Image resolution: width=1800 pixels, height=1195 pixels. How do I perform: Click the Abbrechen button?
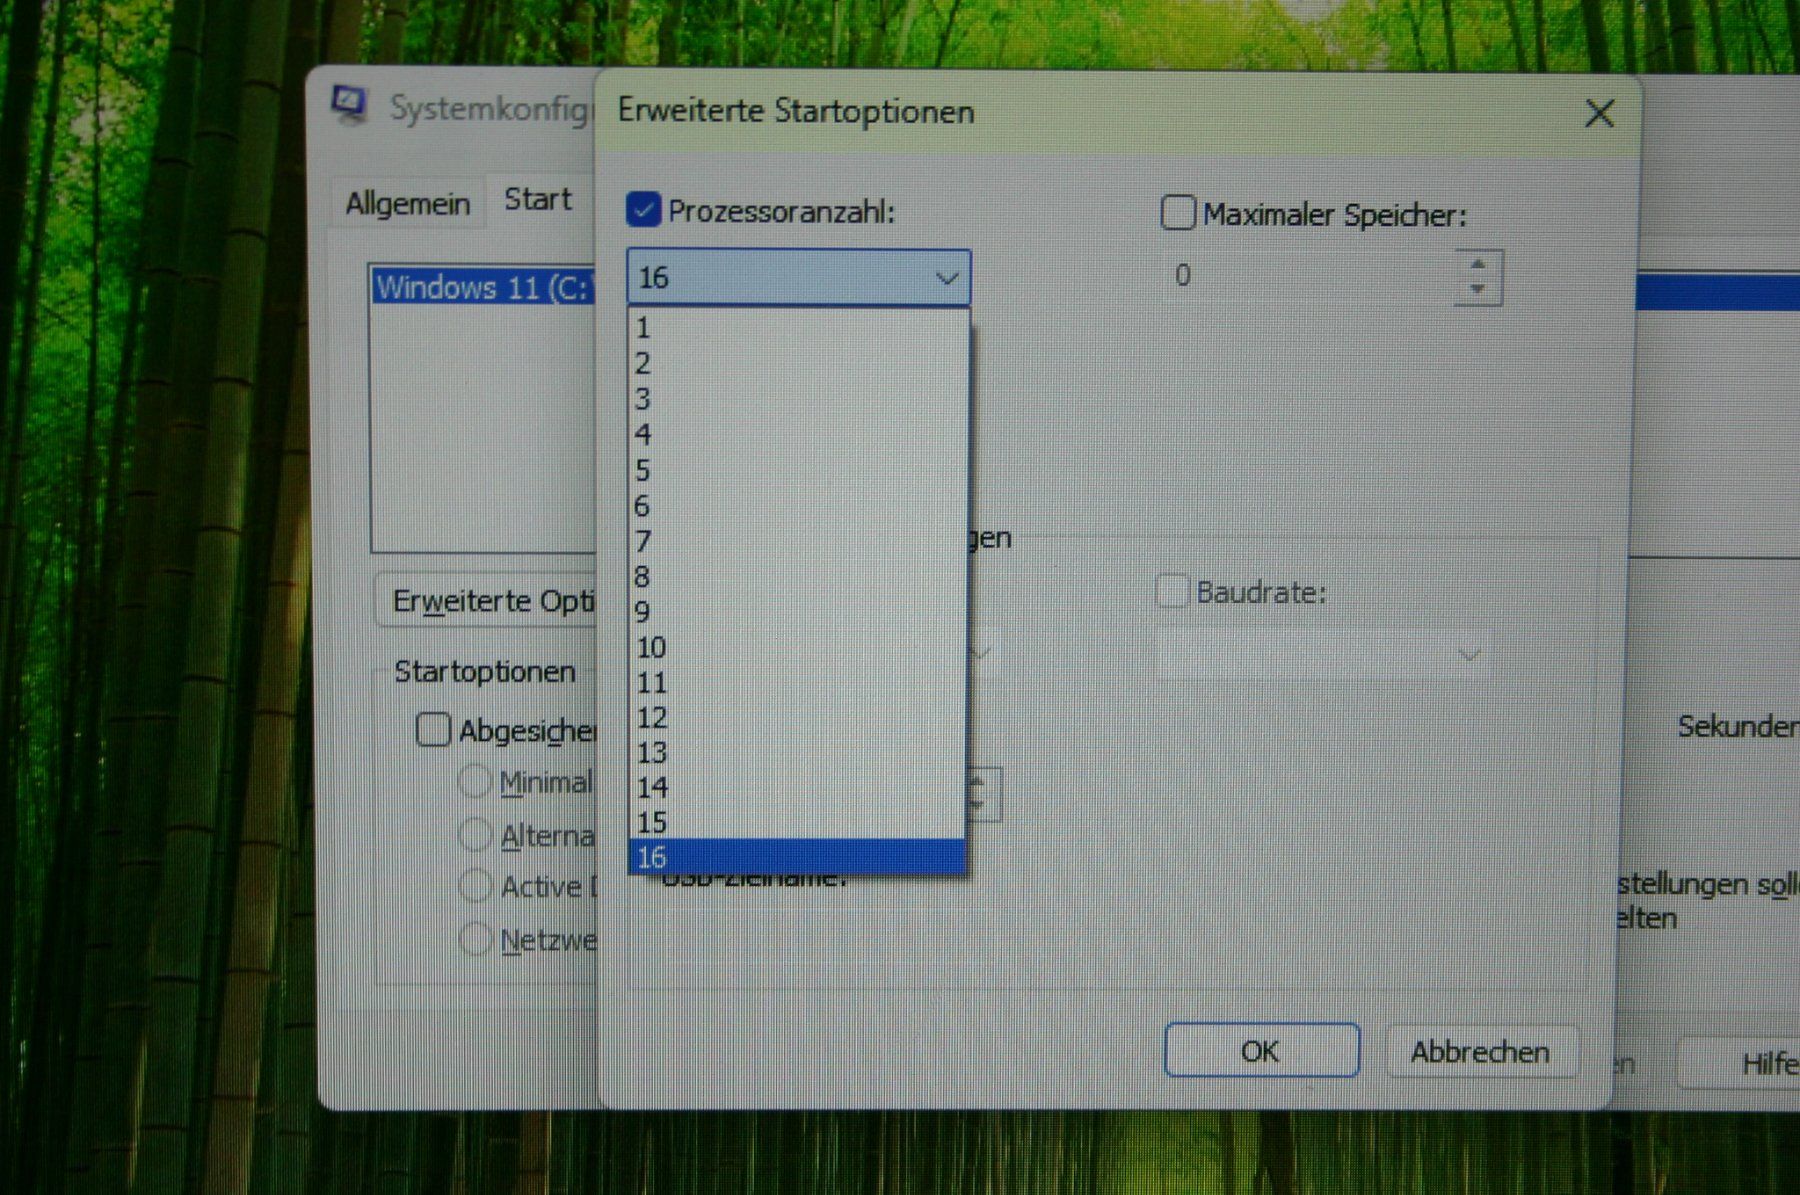point(1480,1052)
